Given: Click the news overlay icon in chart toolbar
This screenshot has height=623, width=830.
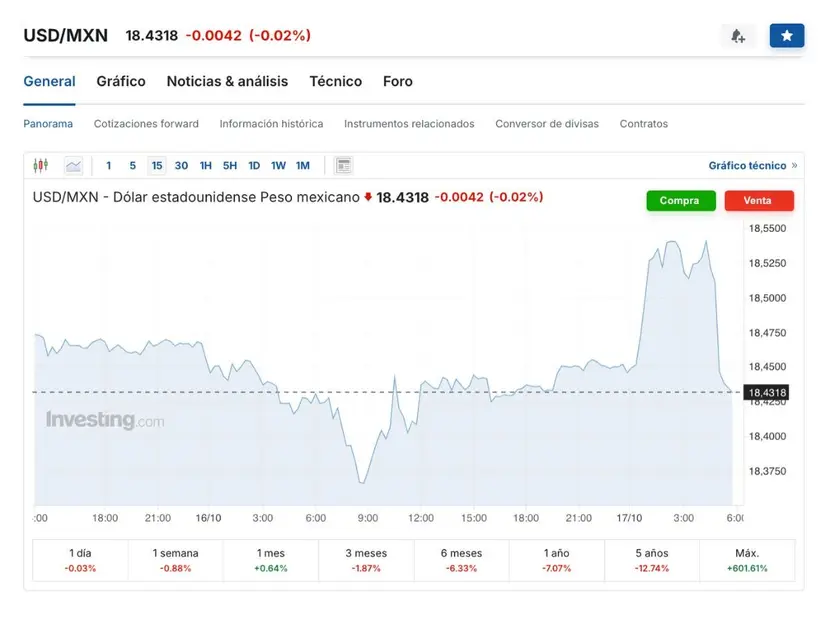Looking at the screenshot, I should (x=343, y=165).
